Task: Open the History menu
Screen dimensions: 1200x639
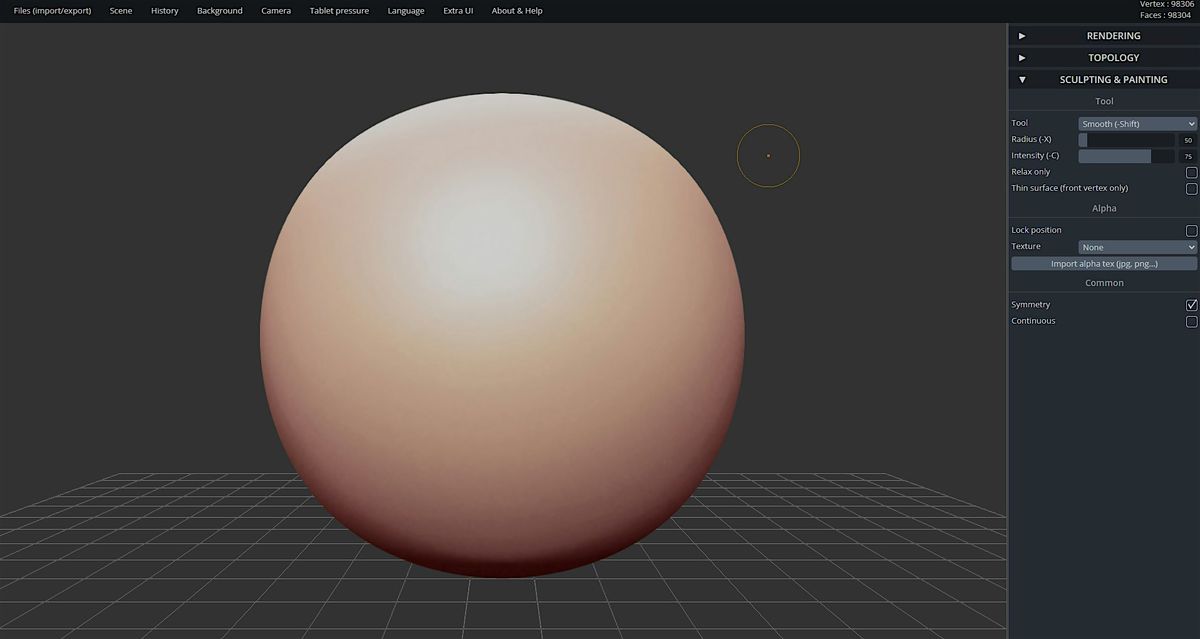Action: (164, 11)
